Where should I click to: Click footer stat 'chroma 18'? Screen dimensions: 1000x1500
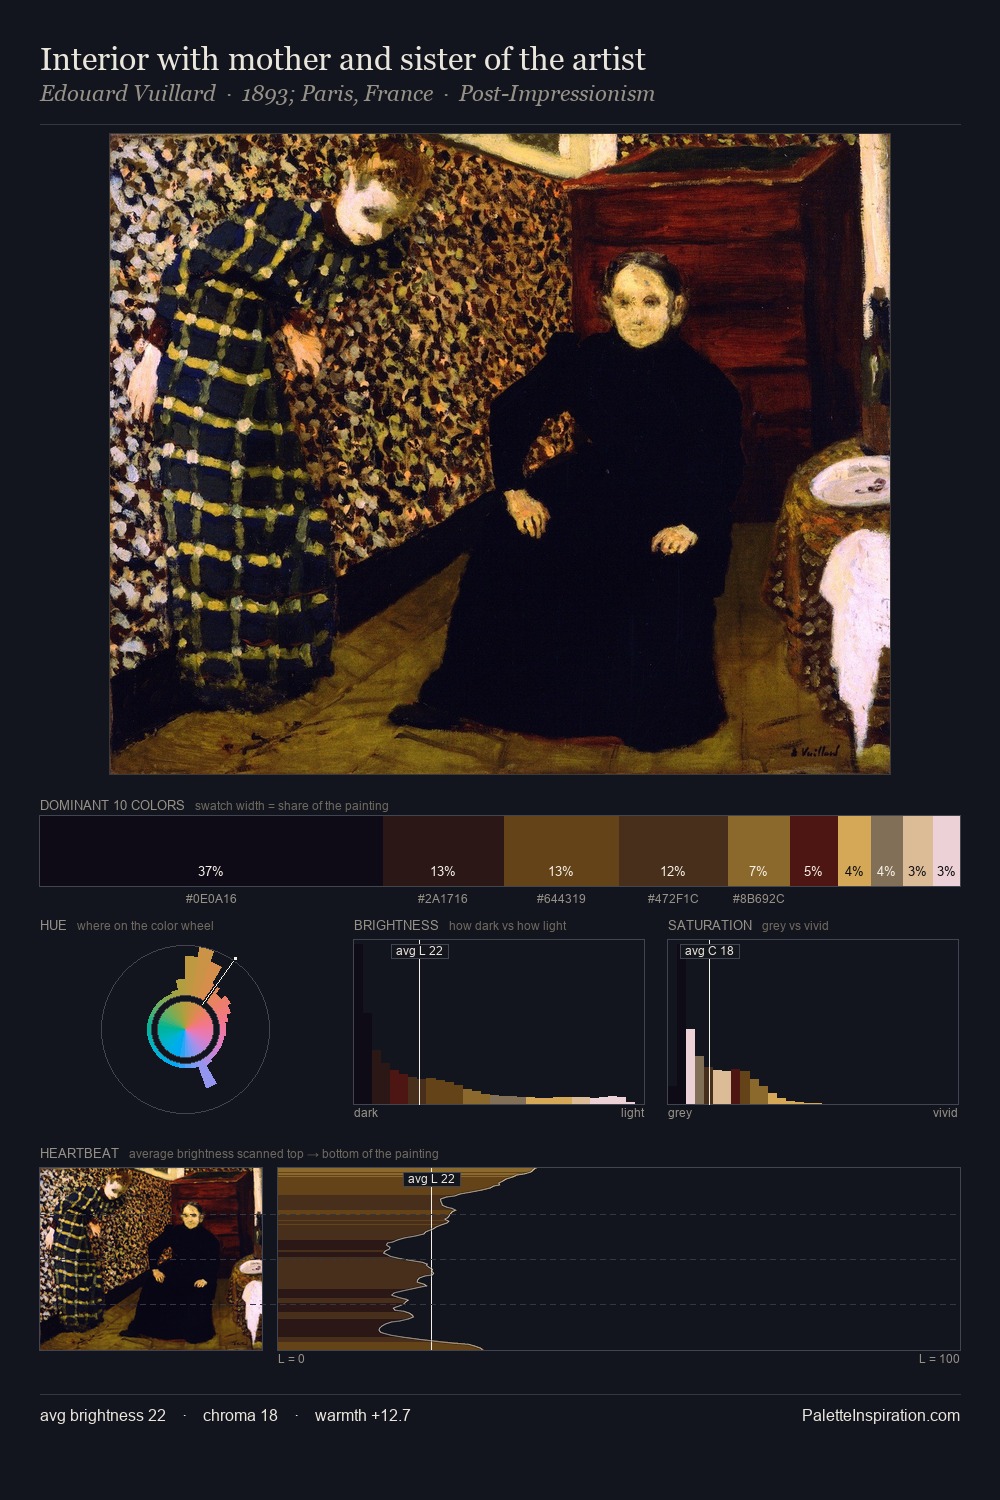click(240, 1415)
